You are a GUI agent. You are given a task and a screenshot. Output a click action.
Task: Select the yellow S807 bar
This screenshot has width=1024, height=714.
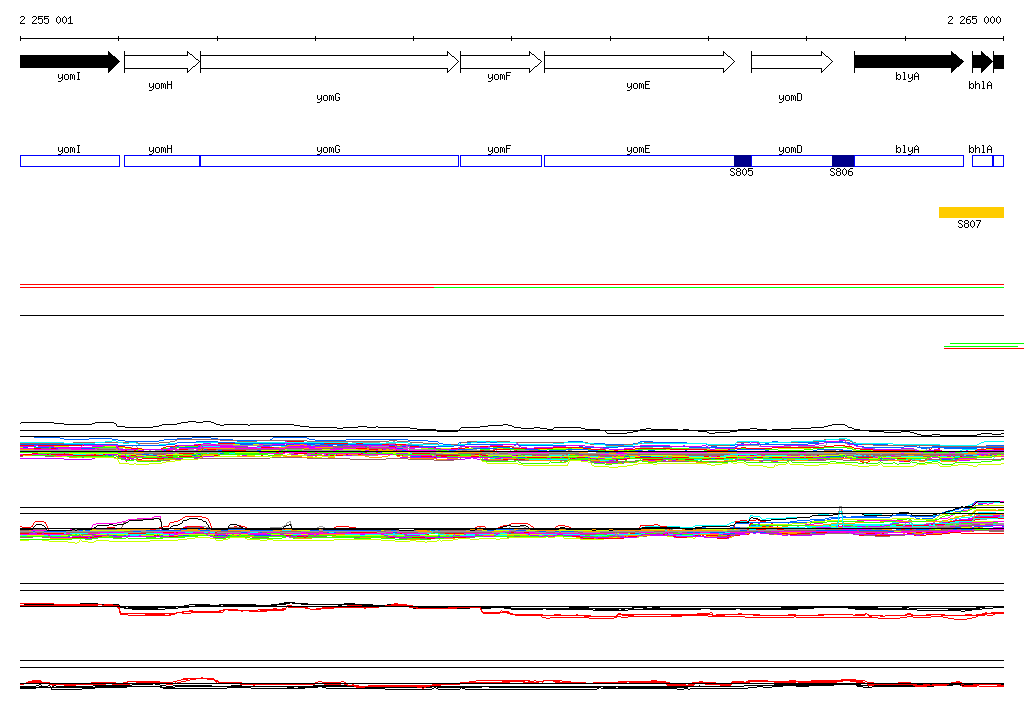pos(971,212)
